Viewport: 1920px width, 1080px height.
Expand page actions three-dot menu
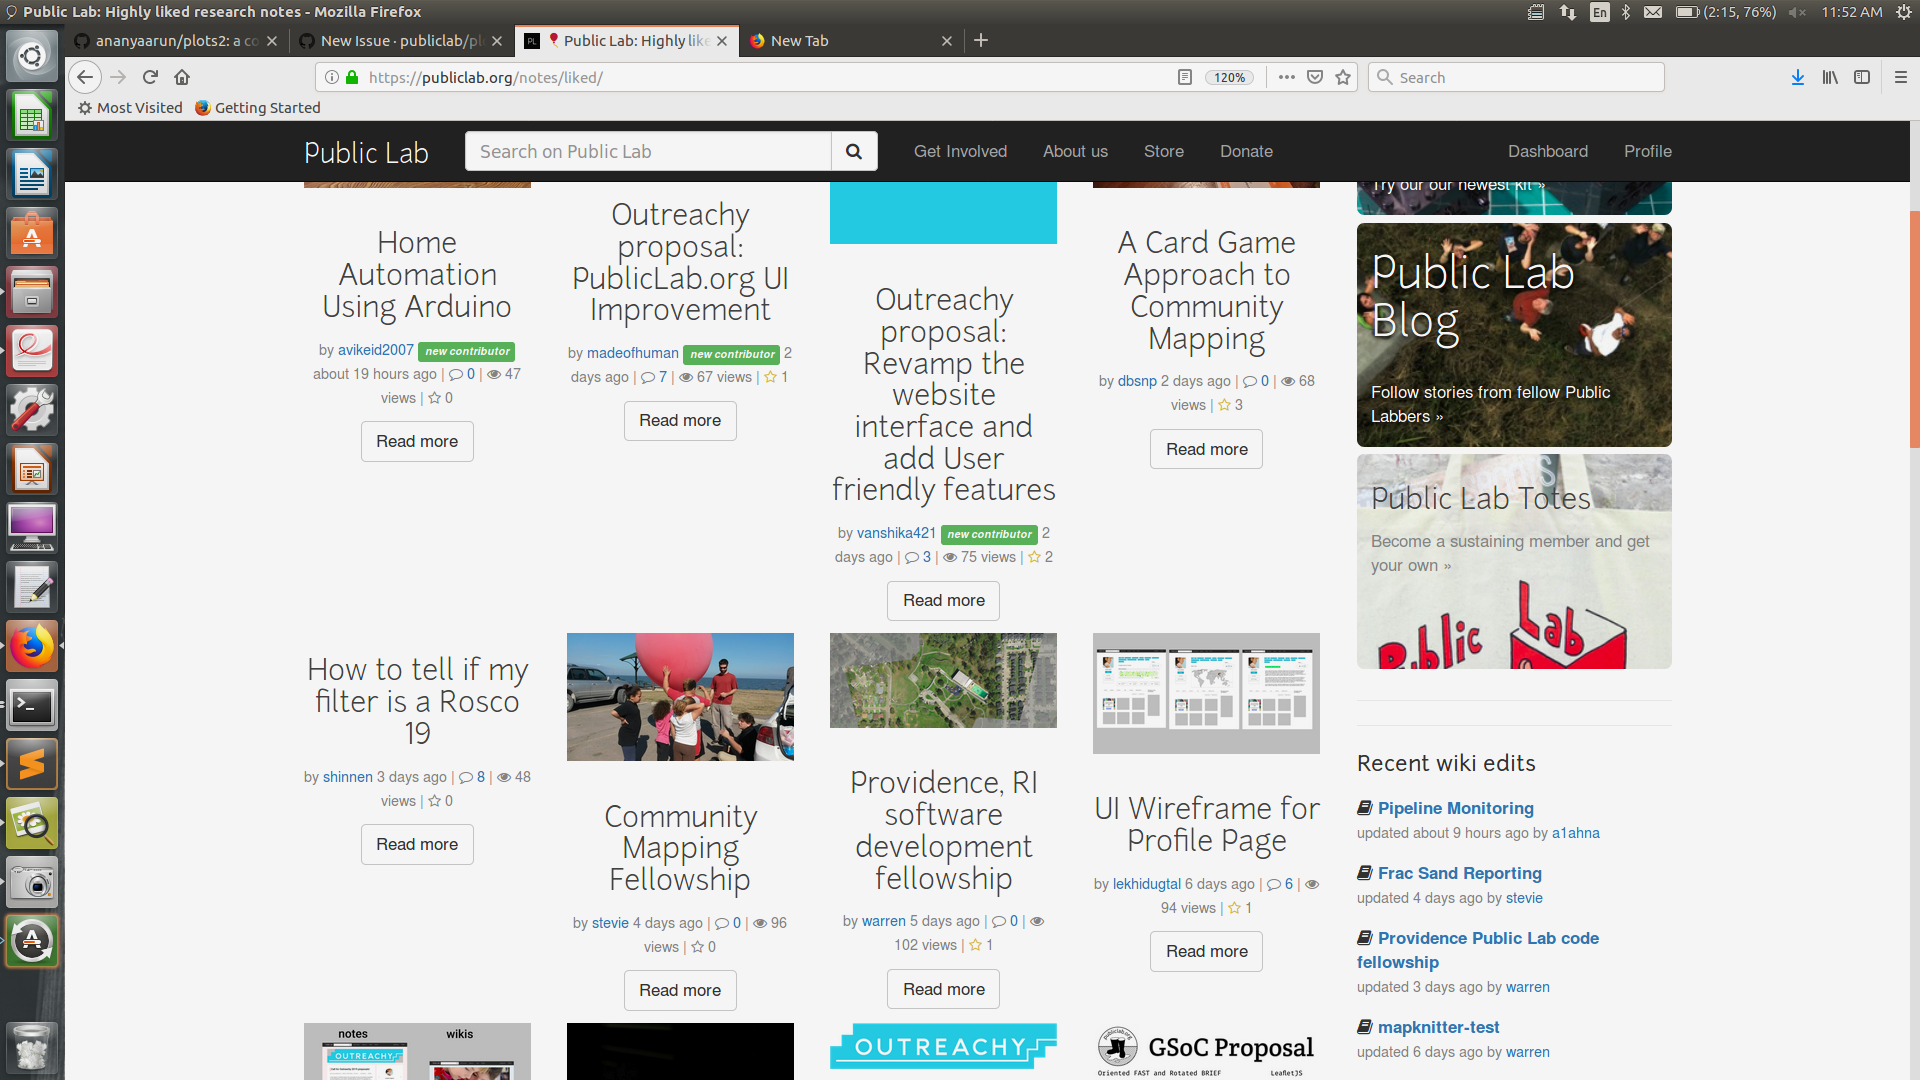pyautogui.click(x=1286, y=77)
